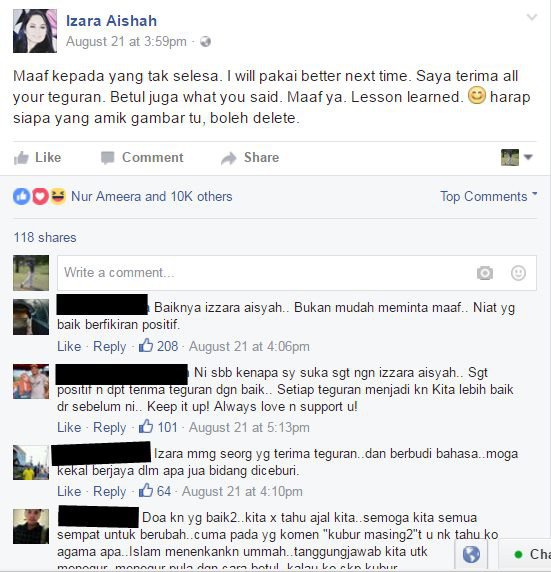
Task: Click Like on the 5:13pm comment
Action: pyautogui.click(x=69, y=427)
